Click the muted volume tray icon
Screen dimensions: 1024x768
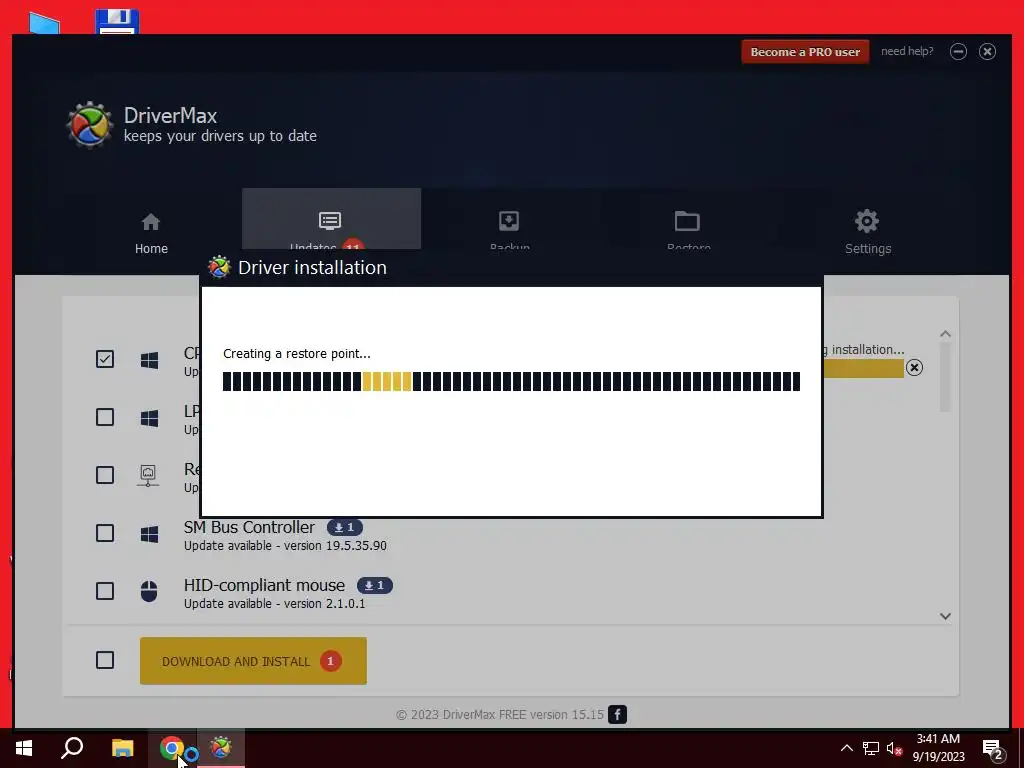[895, 748]
